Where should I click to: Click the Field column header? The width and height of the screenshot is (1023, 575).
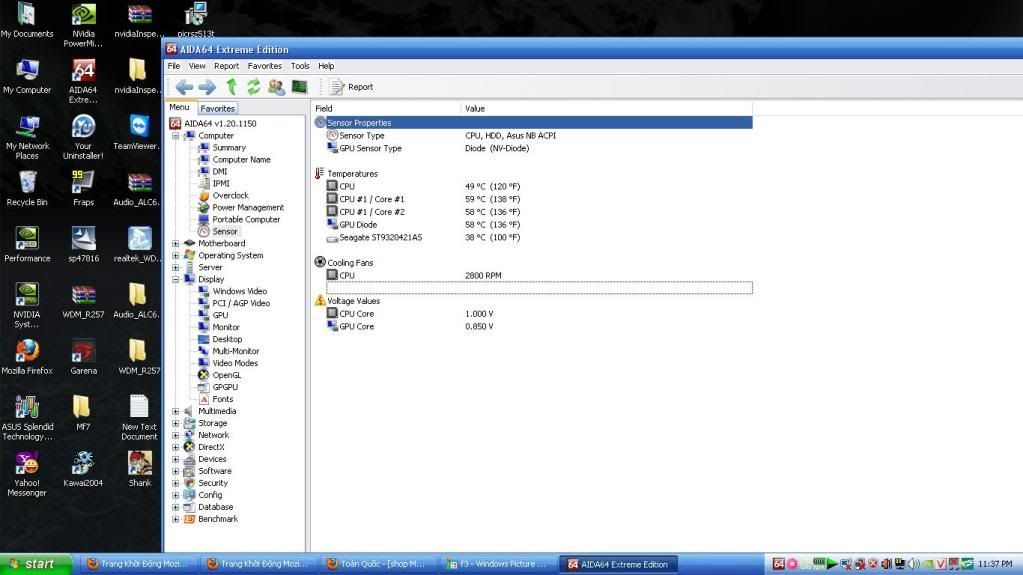(x=386, y=109)
